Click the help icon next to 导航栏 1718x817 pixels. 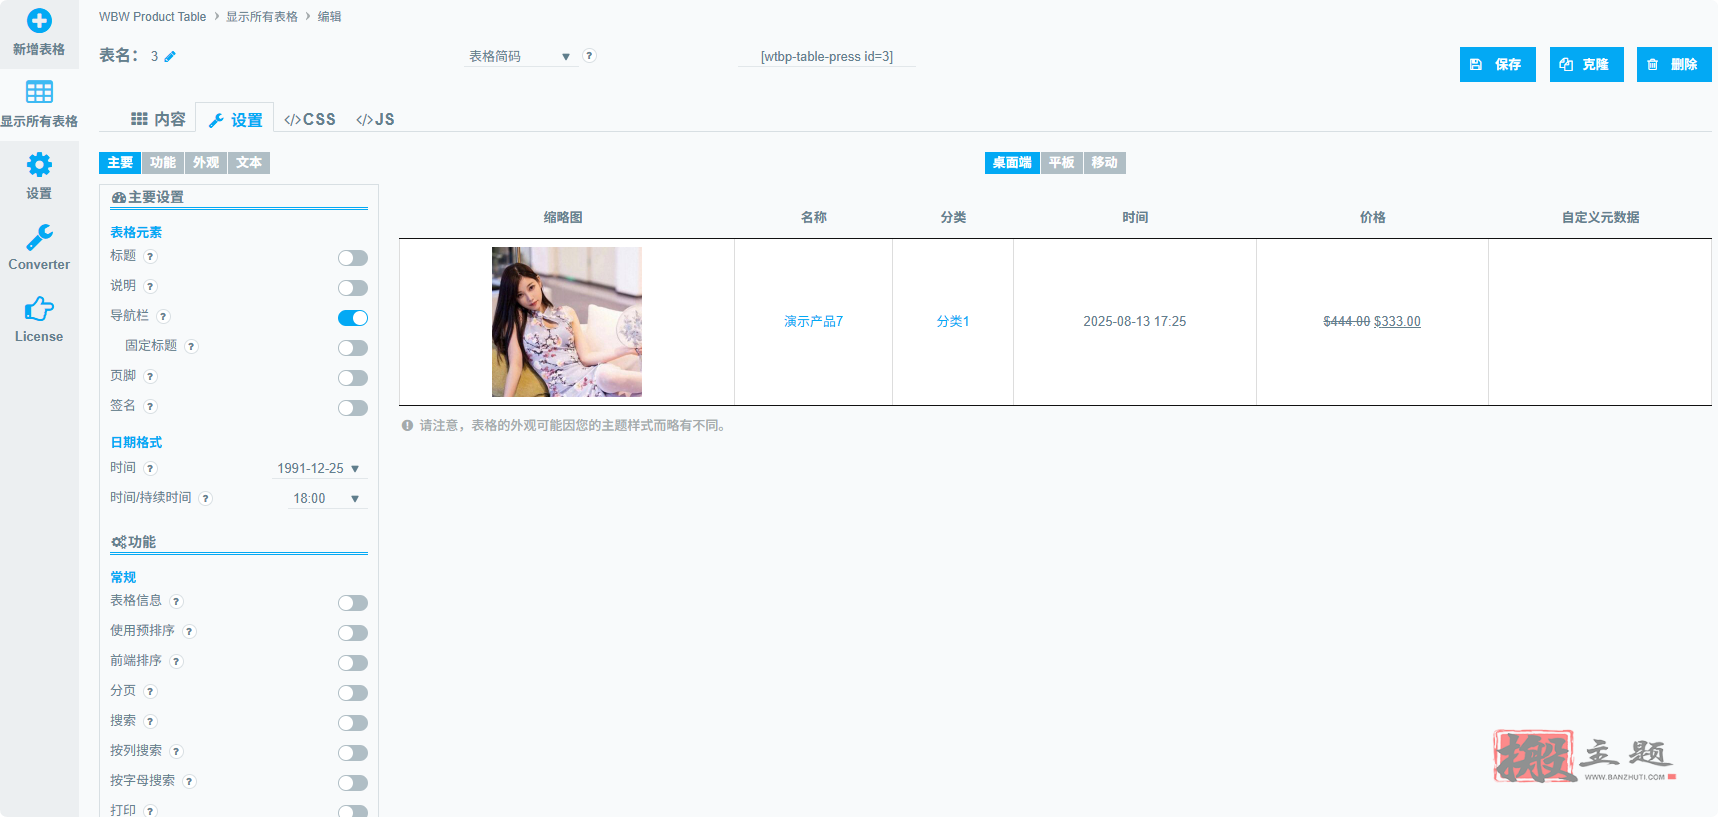163,317
